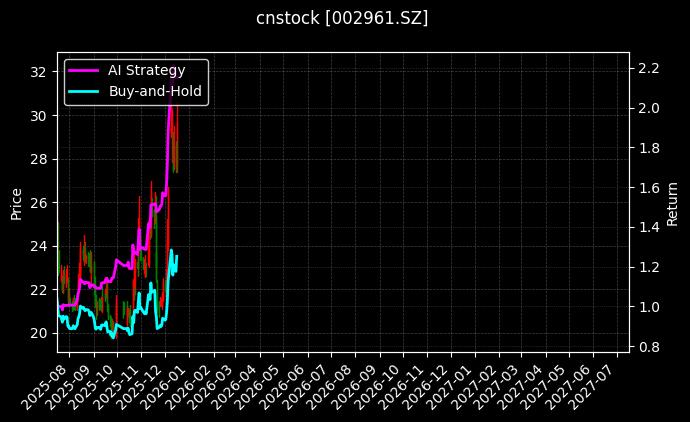
Task: Click the chart title cnstock [002961.SZ]
Action: tap(343, 18)
